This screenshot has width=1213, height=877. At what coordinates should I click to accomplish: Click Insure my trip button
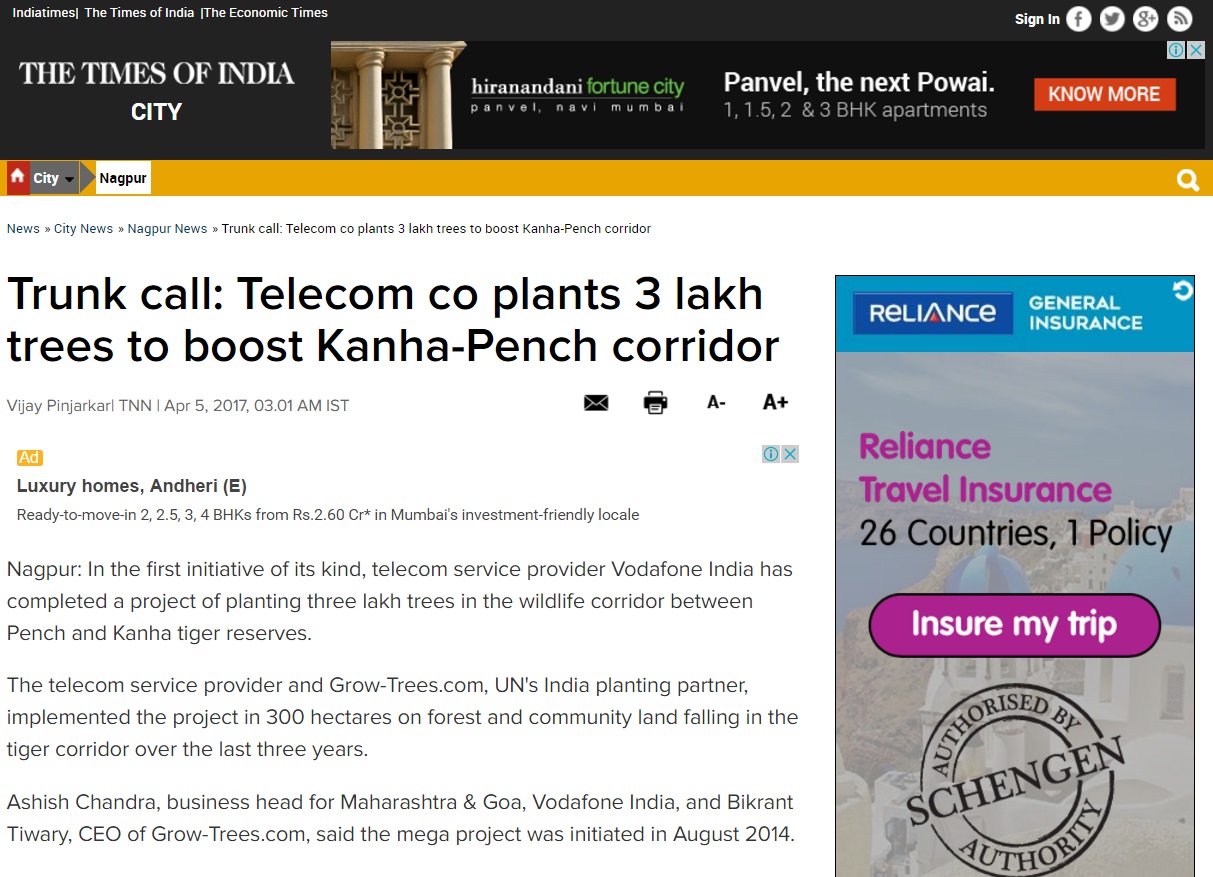tap(1014, 625)
